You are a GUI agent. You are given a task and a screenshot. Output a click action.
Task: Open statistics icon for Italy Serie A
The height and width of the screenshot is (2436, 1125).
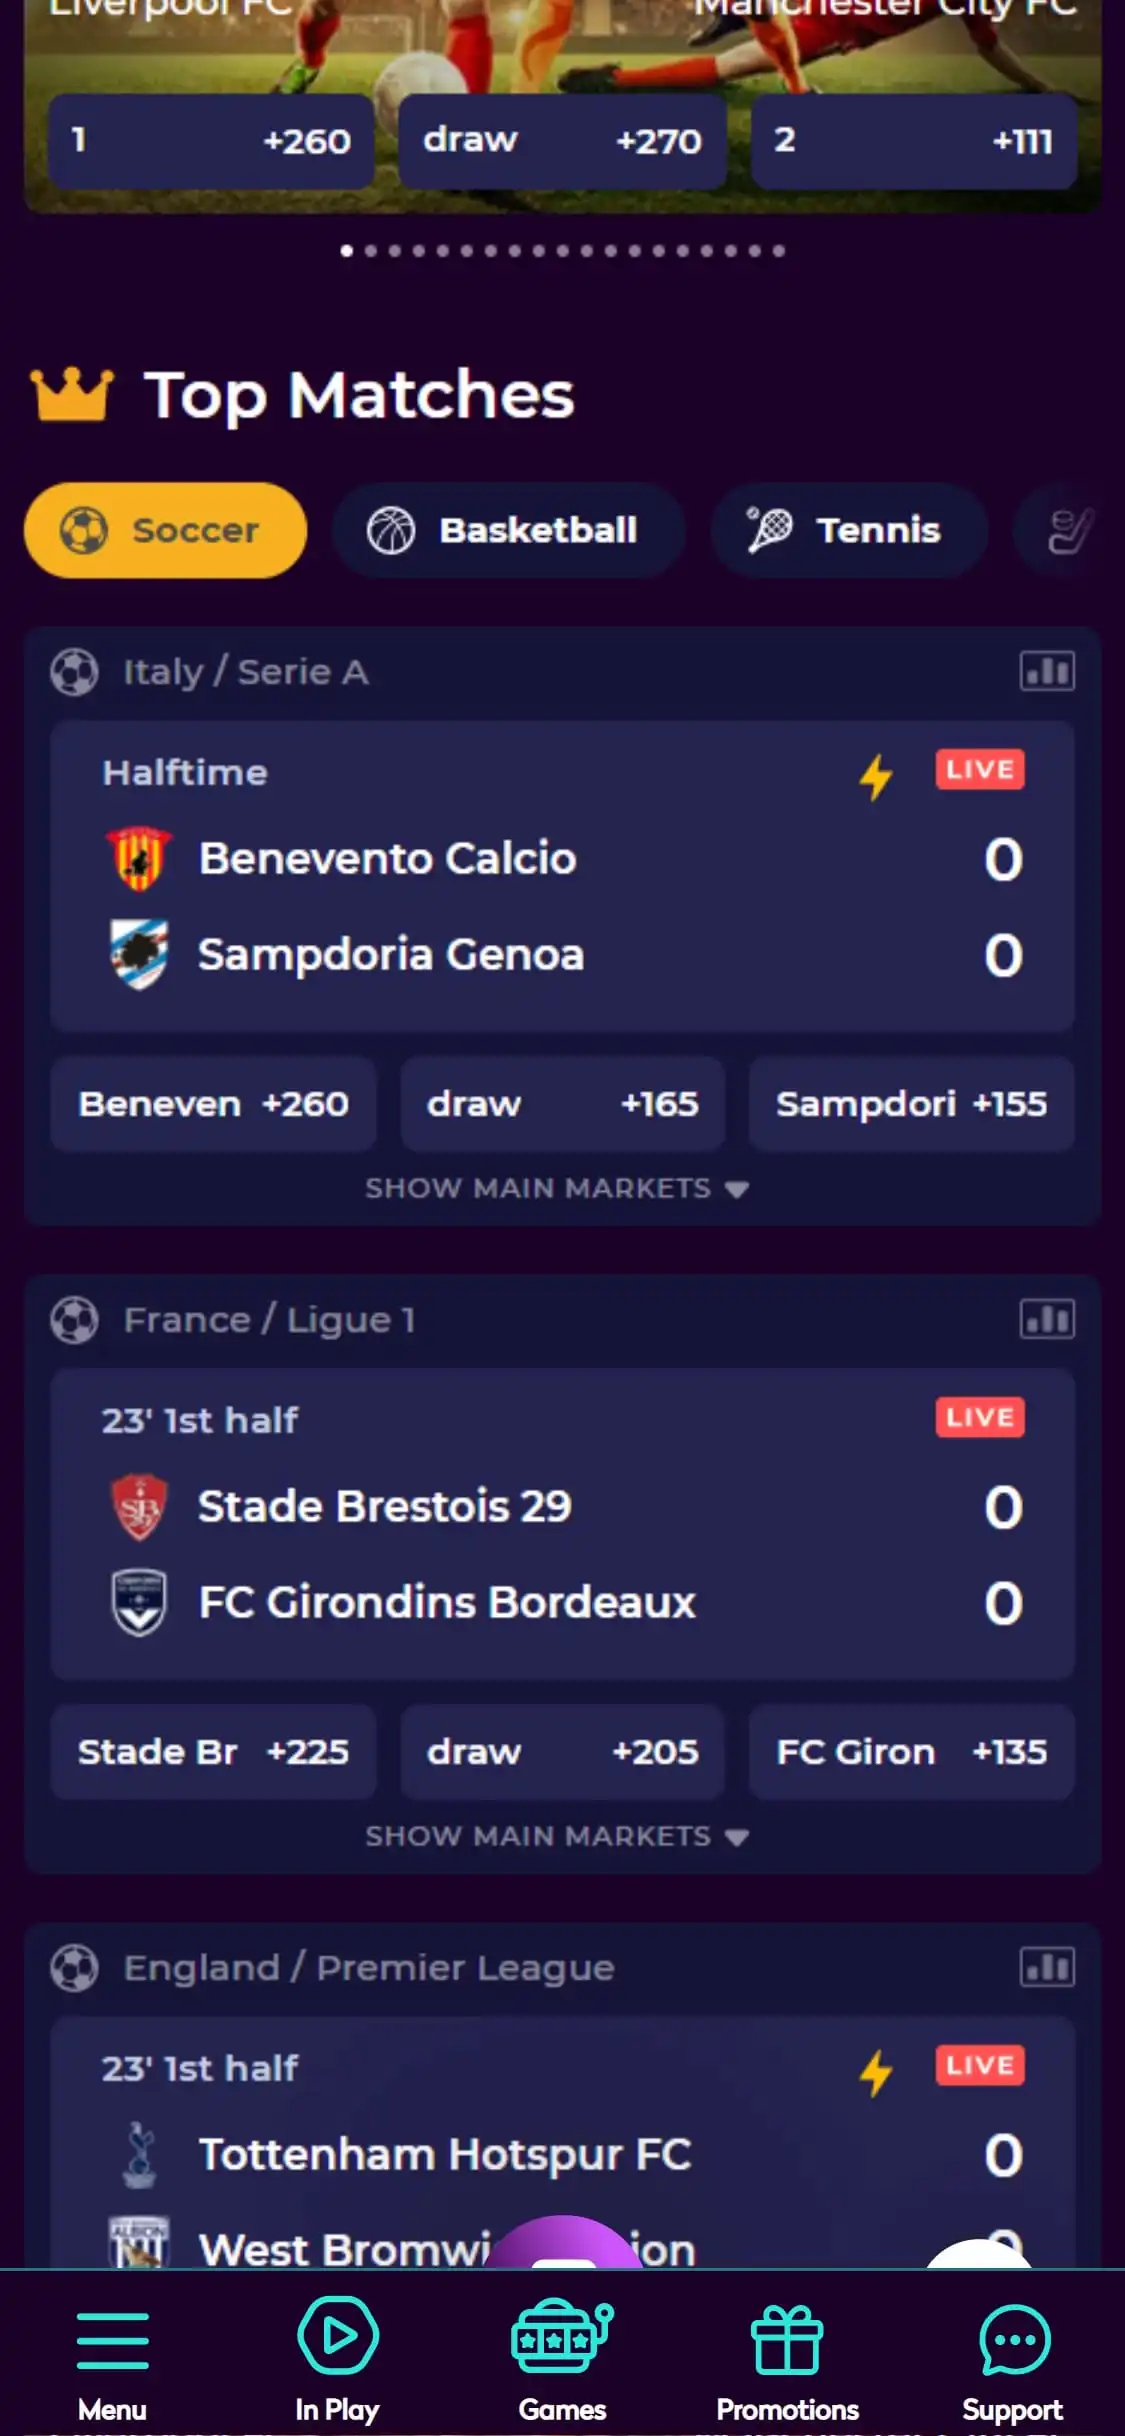click(x=1047, y=671)
